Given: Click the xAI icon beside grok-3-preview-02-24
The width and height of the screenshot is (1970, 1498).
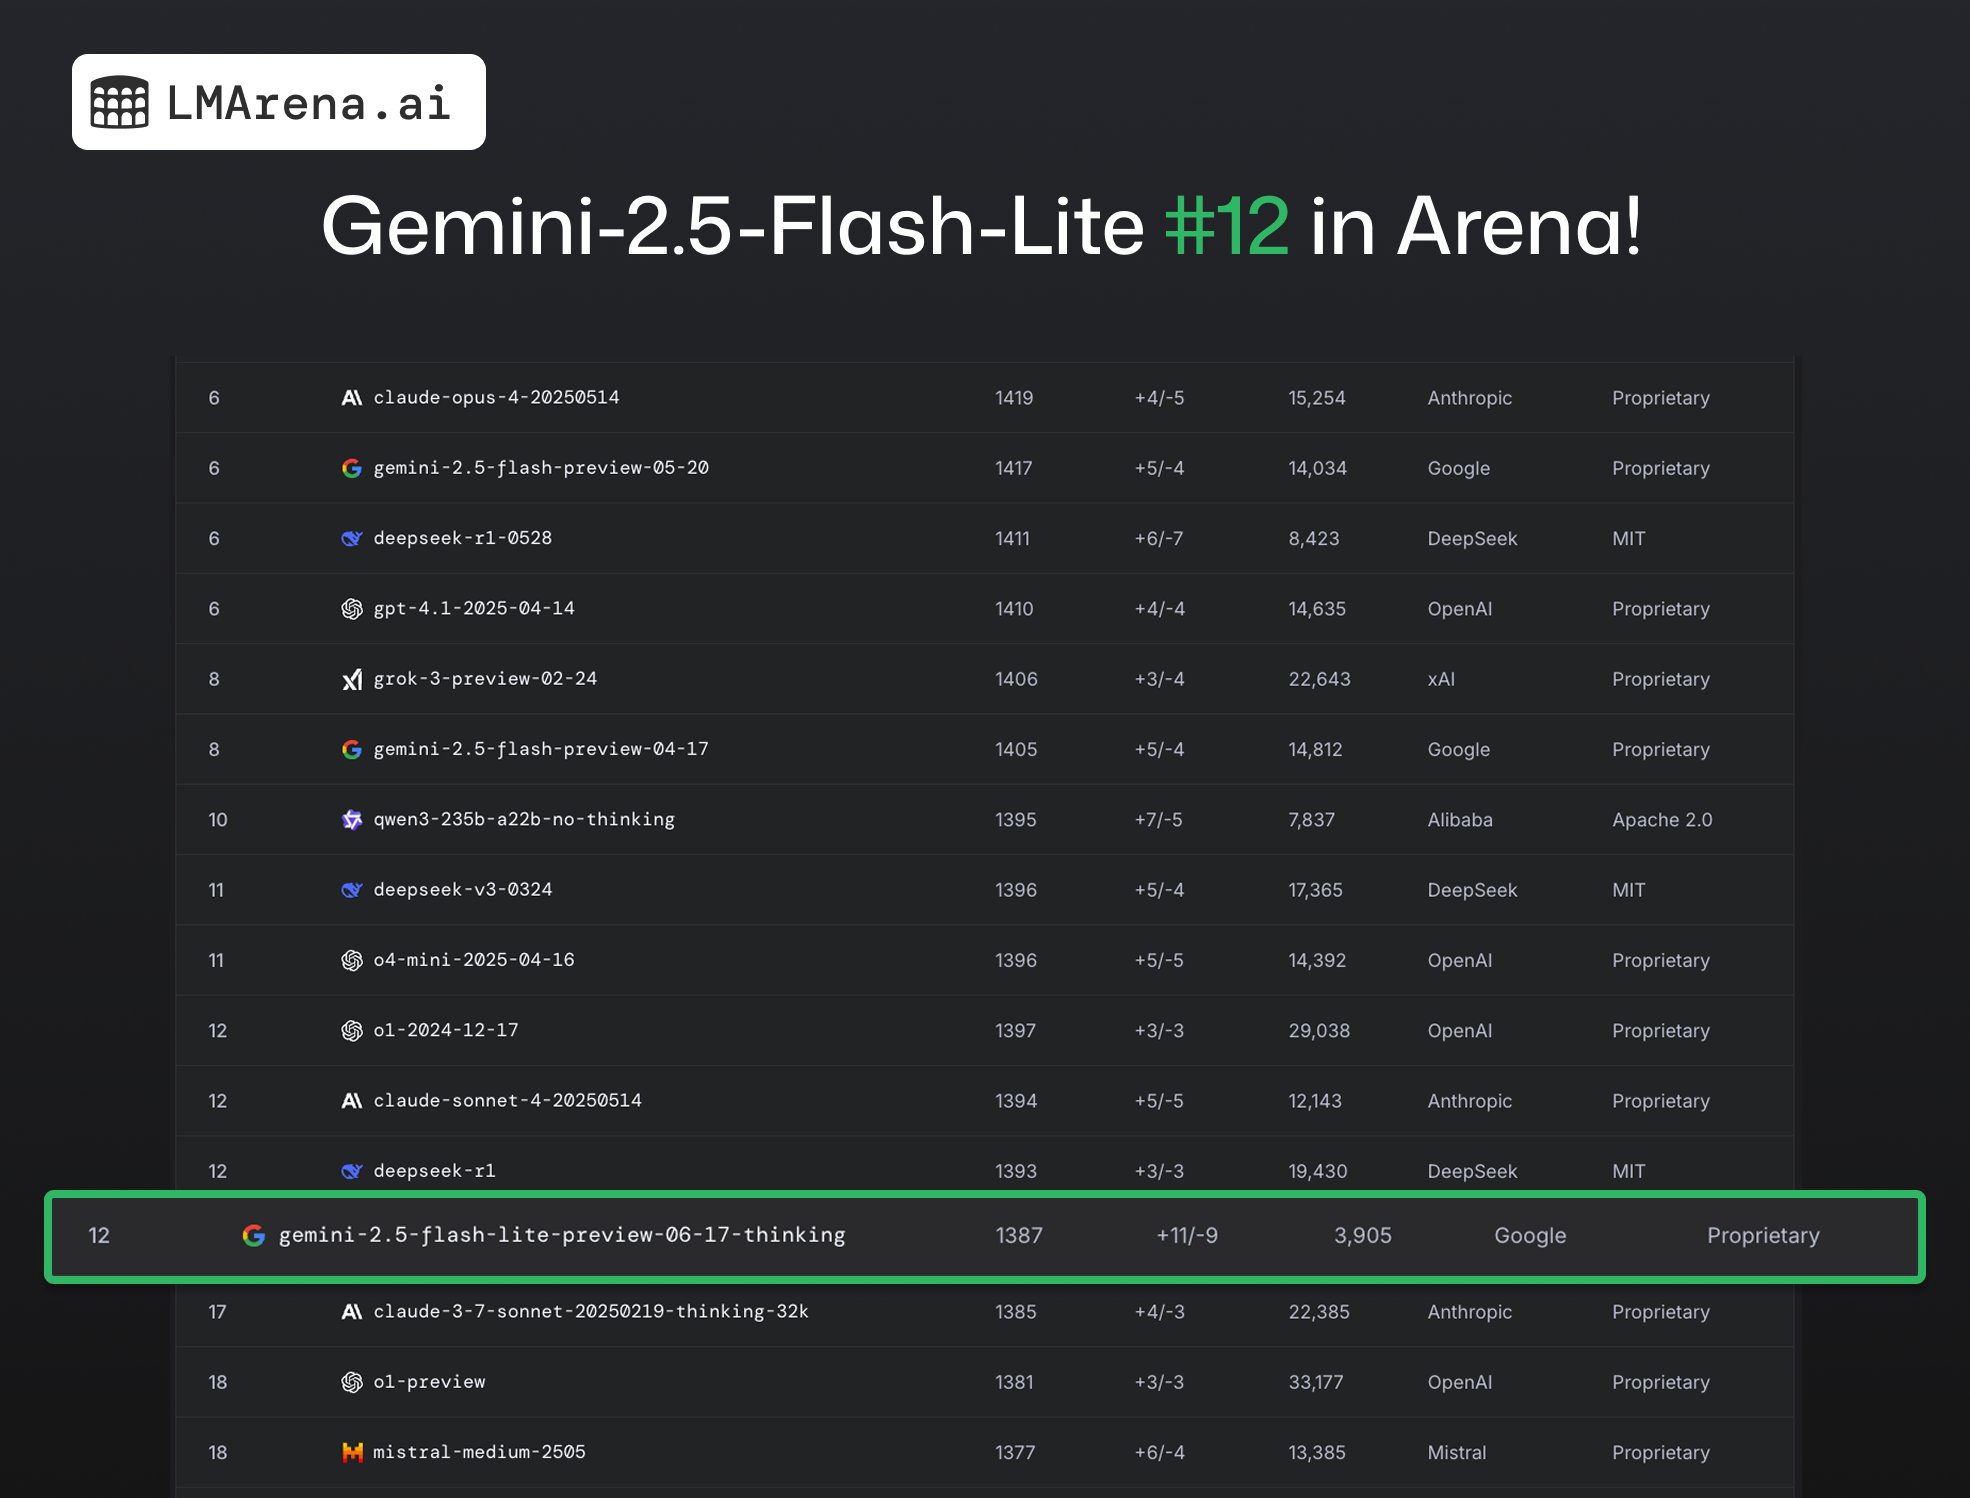Looking at the screenshot, I should [x=351, y=680].
